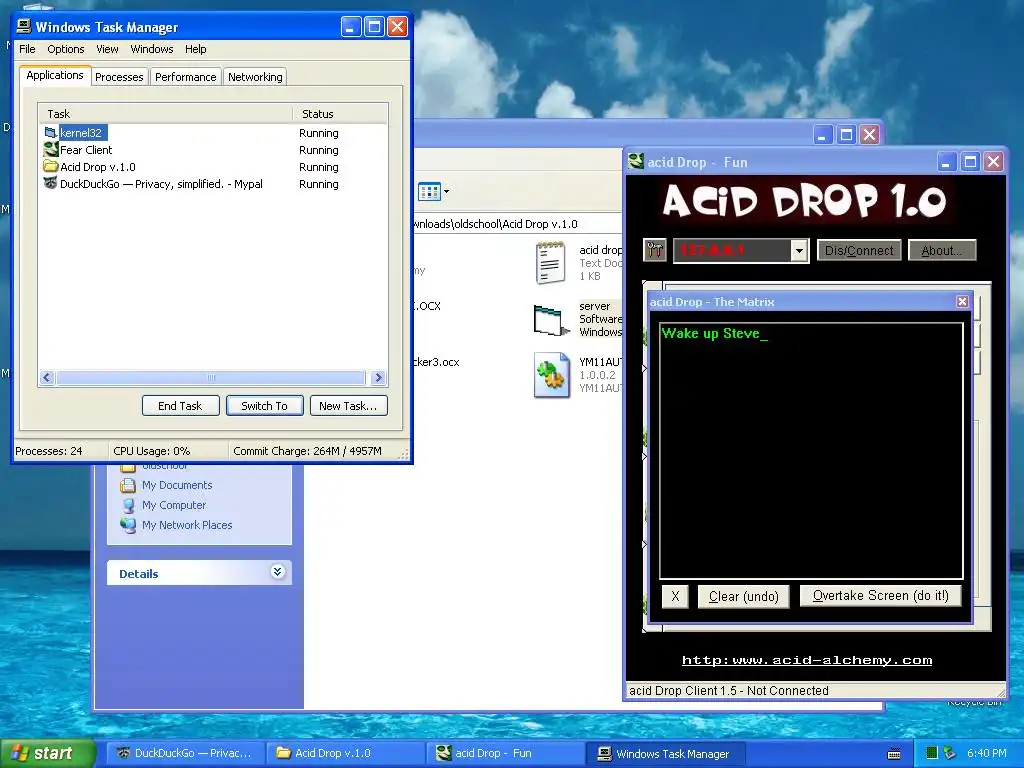Click the Switch To button
This screenshot has height=768, width=1024.
tap(264, 406)
